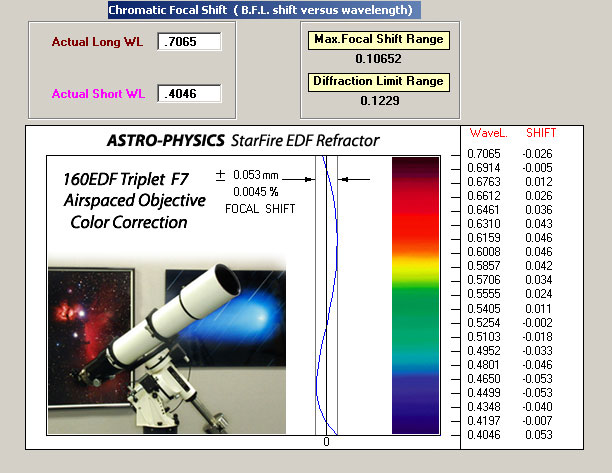
Task: Click the Actual Long WL input field
Action: point(189,42)
